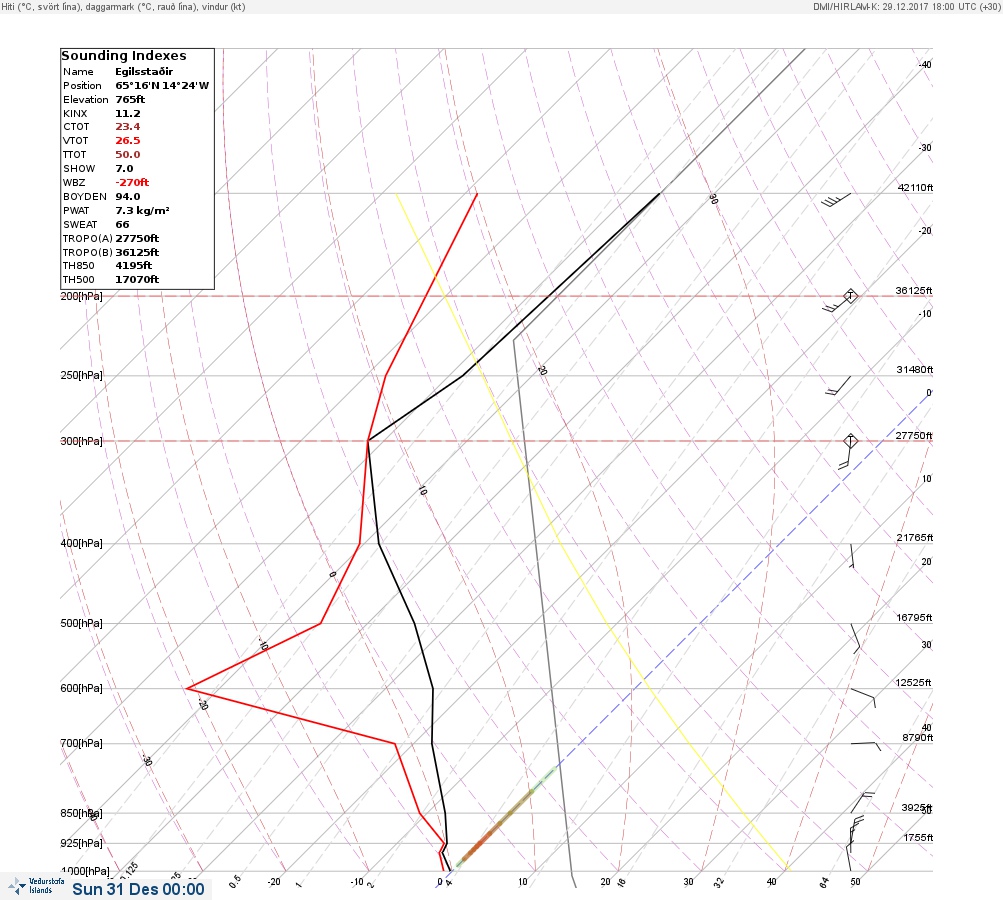This screenshot has height=900, width=1003.
Task: Click the tropopause diamond marker at 200 hPa
Action: coord(850,296)
